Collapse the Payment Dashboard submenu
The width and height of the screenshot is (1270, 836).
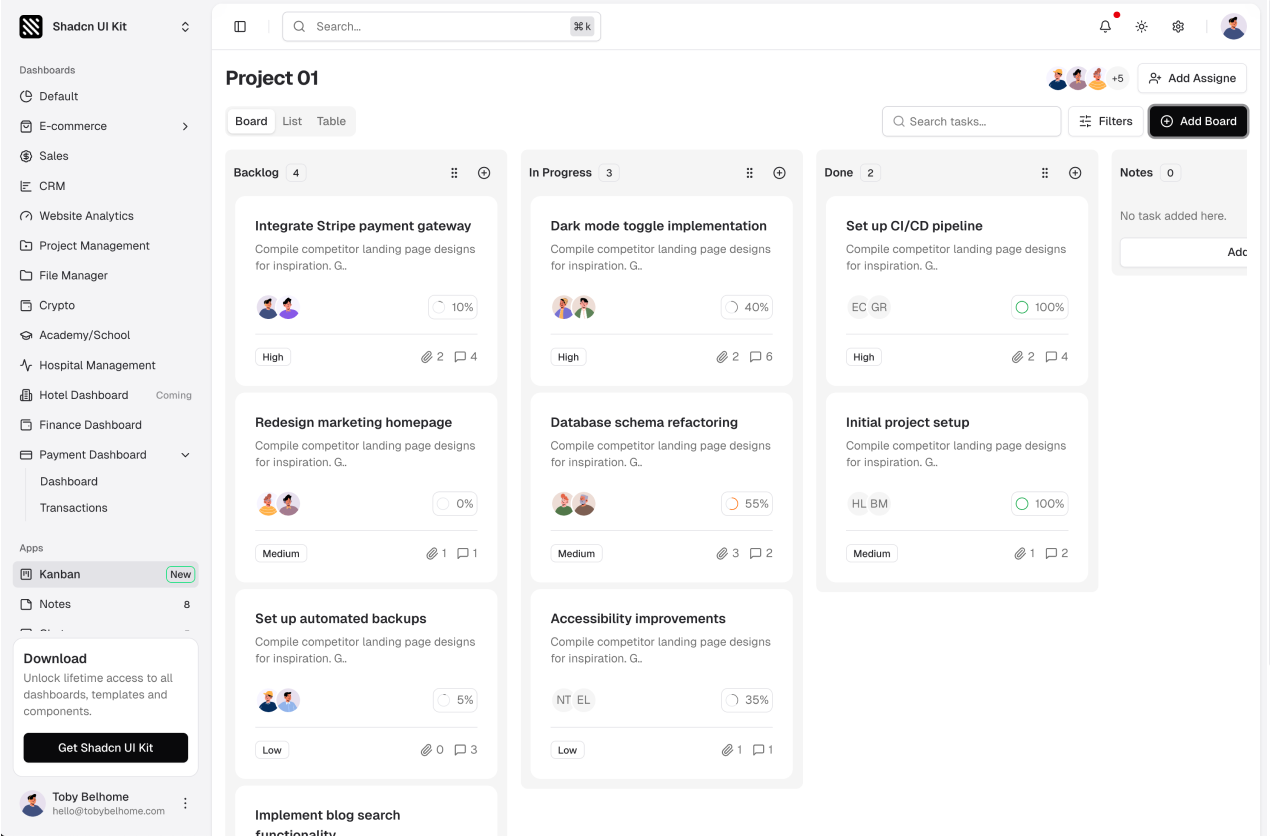[185, 455]
